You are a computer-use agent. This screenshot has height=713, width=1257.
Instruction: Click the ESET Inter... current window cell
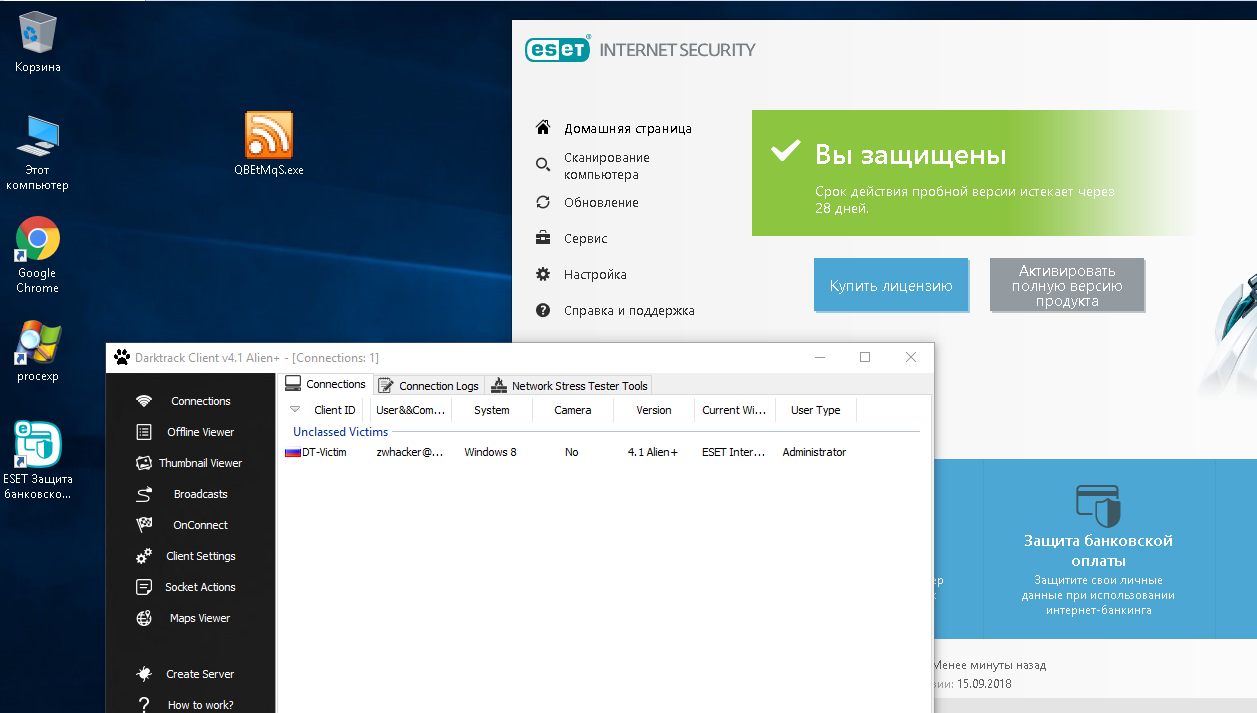[734, 452]
